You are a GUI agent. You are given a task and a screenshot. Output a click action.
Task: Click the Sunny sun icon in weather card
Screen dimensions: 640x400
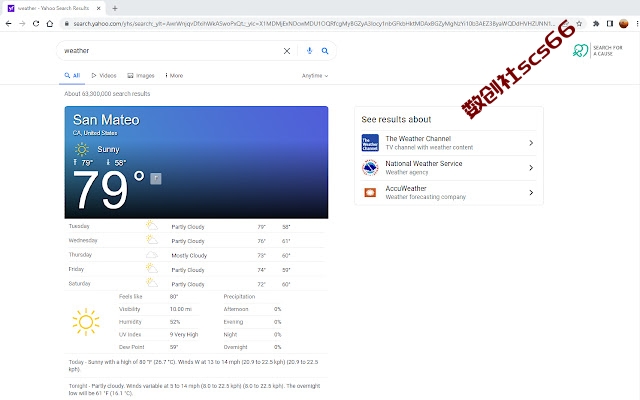(x=82, y=149)
